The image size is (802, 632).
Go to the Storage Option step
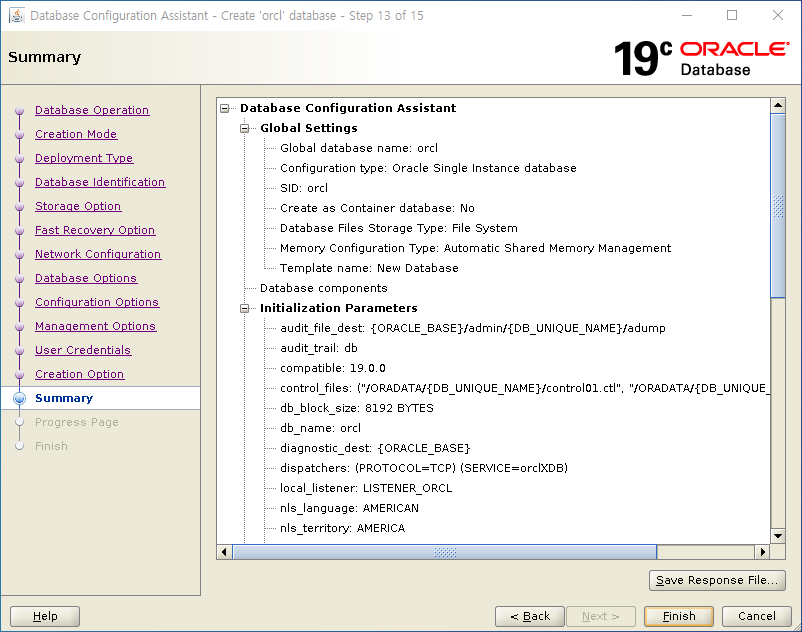(78, 206)
